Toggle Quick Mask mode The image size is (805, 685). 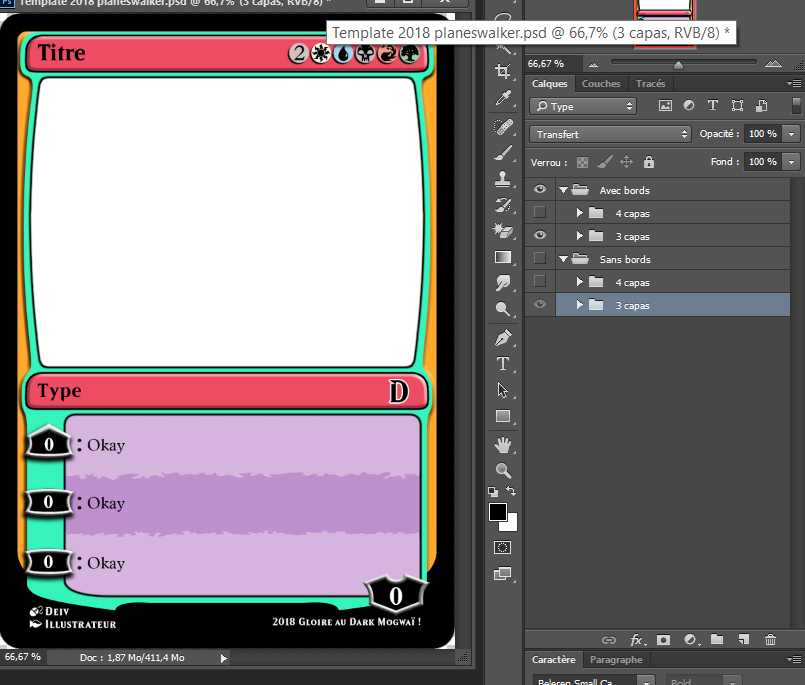coord(502,547)
